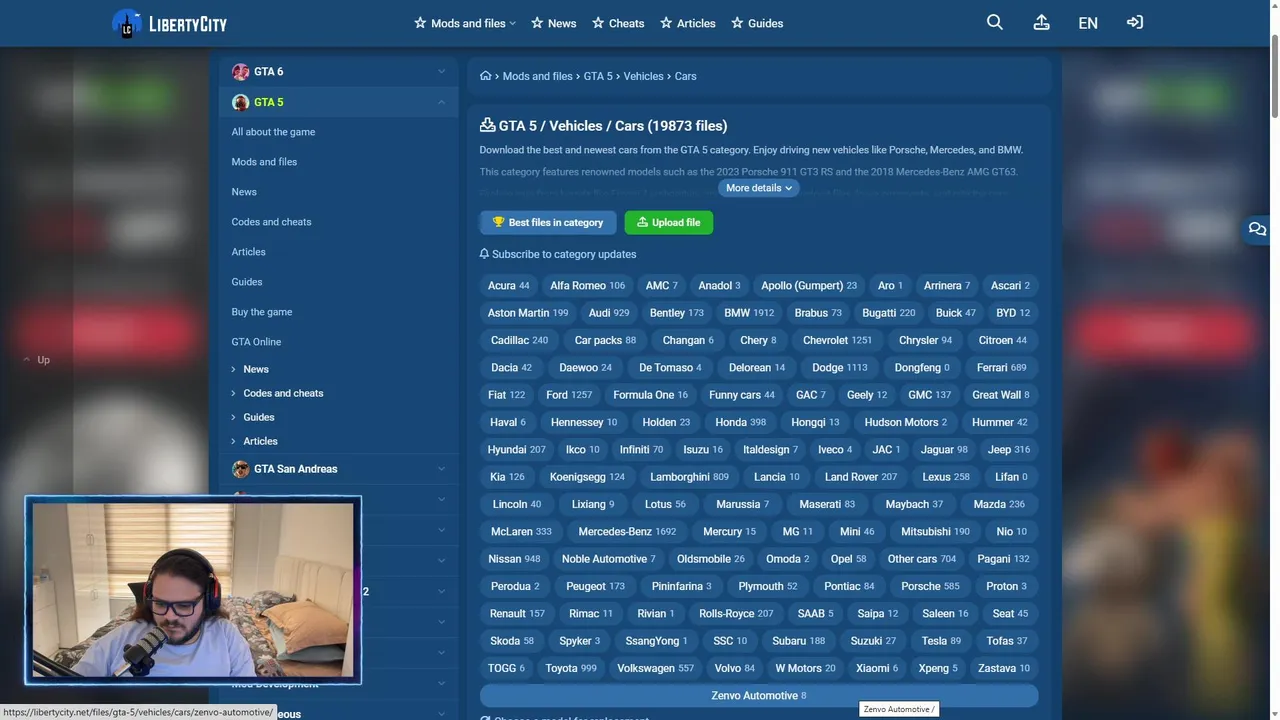This screenshot has width=1280, height=720.
Task: Click the LibertyCity logo
Action: point(170,24)
